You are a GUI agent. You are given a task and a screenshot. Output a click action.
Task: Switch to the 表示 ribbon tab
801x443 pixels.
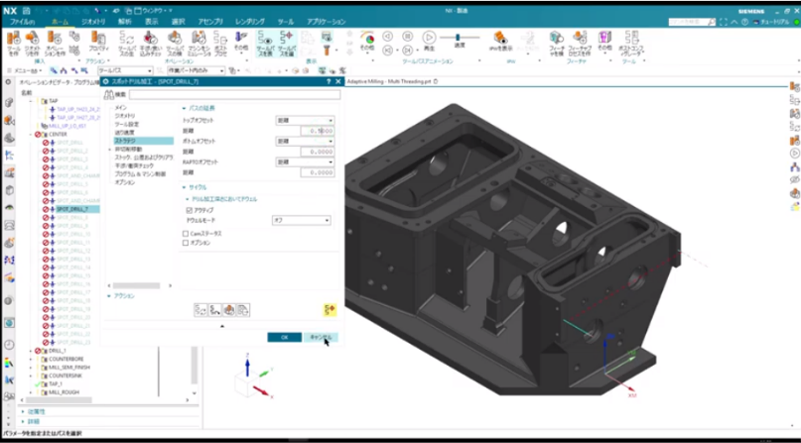coord(151,22)
